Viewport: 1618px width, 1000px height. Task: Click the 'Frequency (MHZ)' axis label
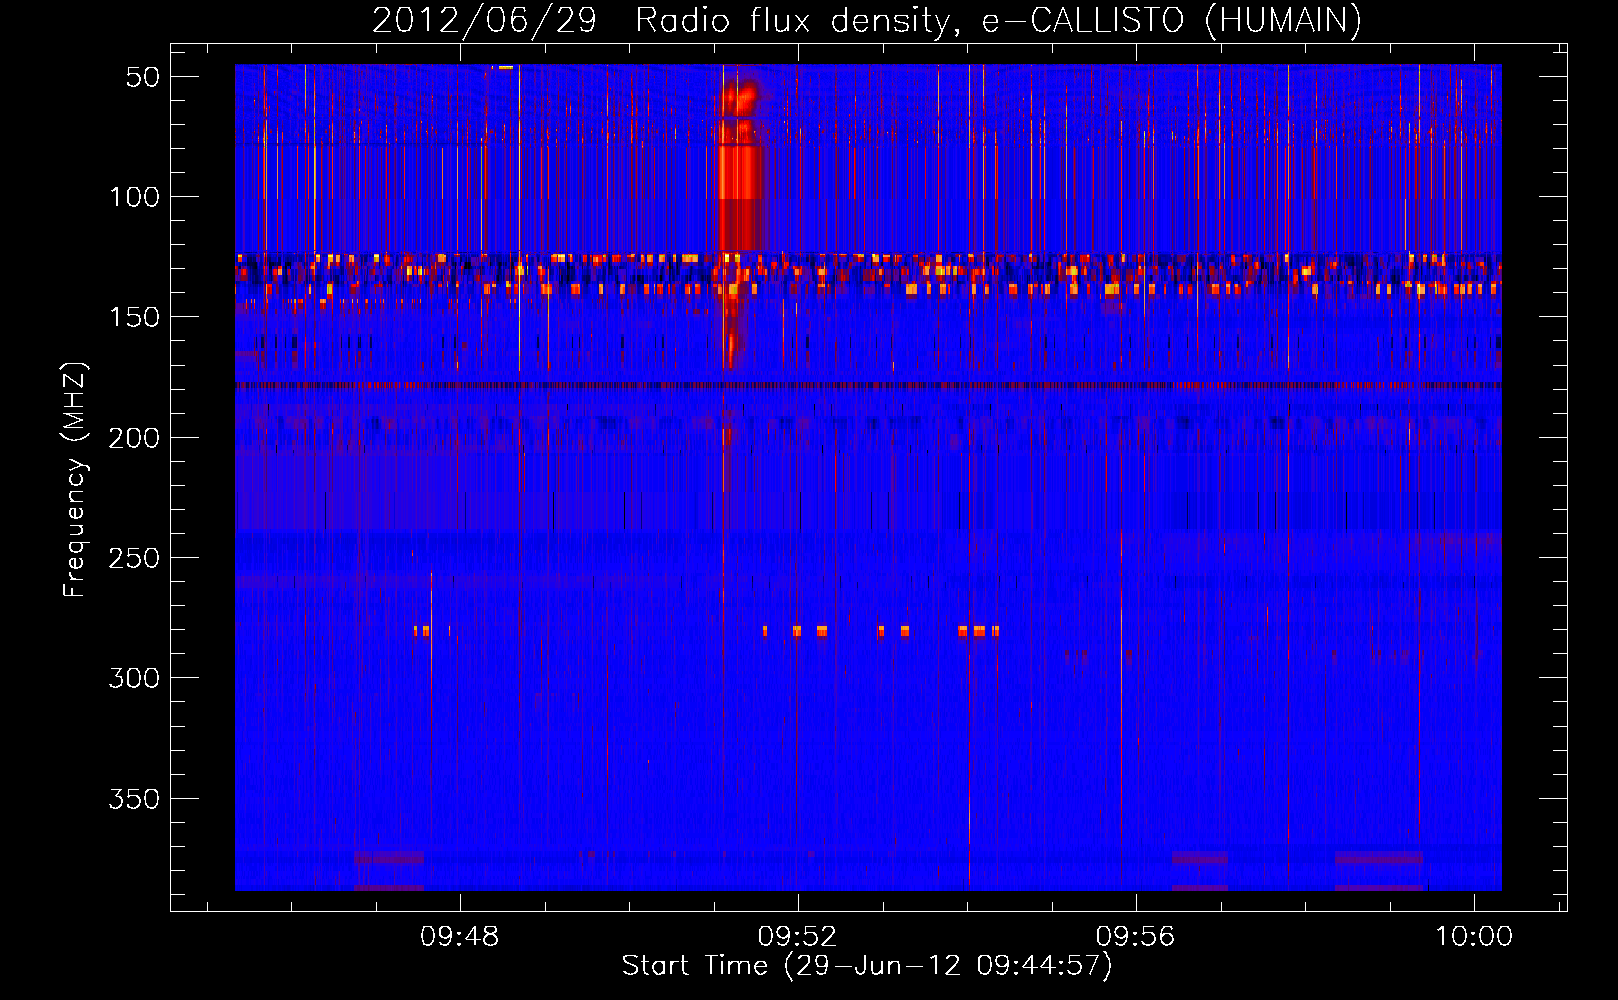[75, 479]
